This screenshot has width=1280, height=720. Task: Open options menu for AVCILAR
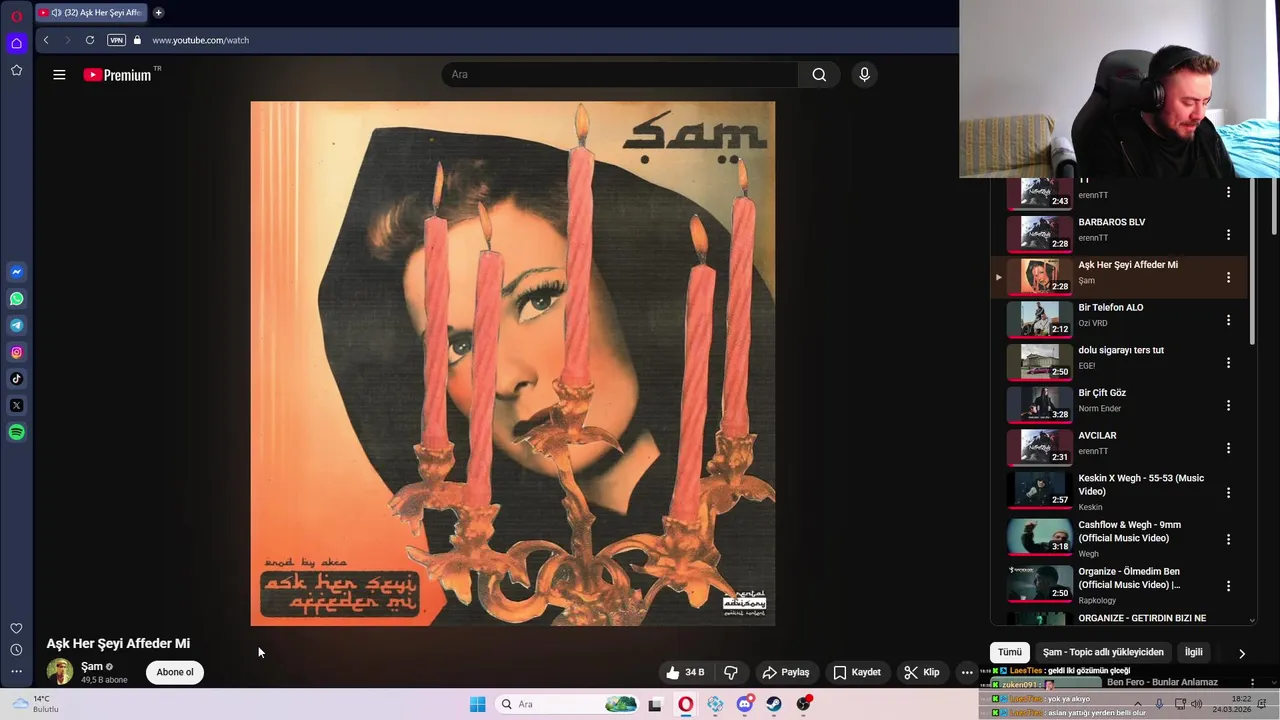tap(1228, 448)
